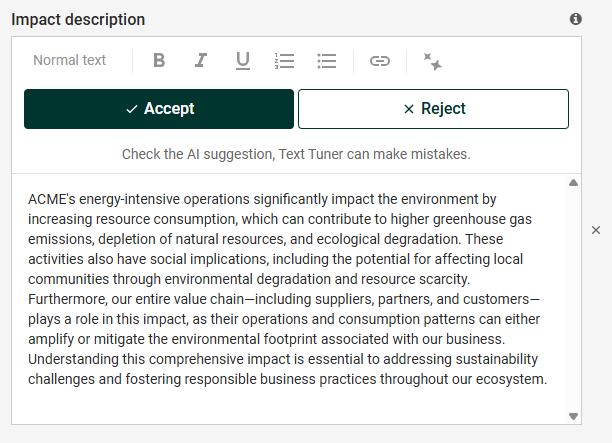Click inside the impact description text area

click(289, 299)
